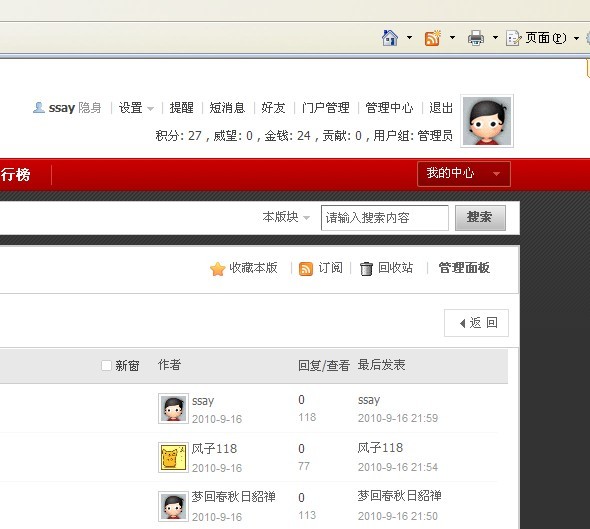Open the 设置 dropdown menu
Image resolution: width=590 pixels, height=529 pixels.
point(136,108)
